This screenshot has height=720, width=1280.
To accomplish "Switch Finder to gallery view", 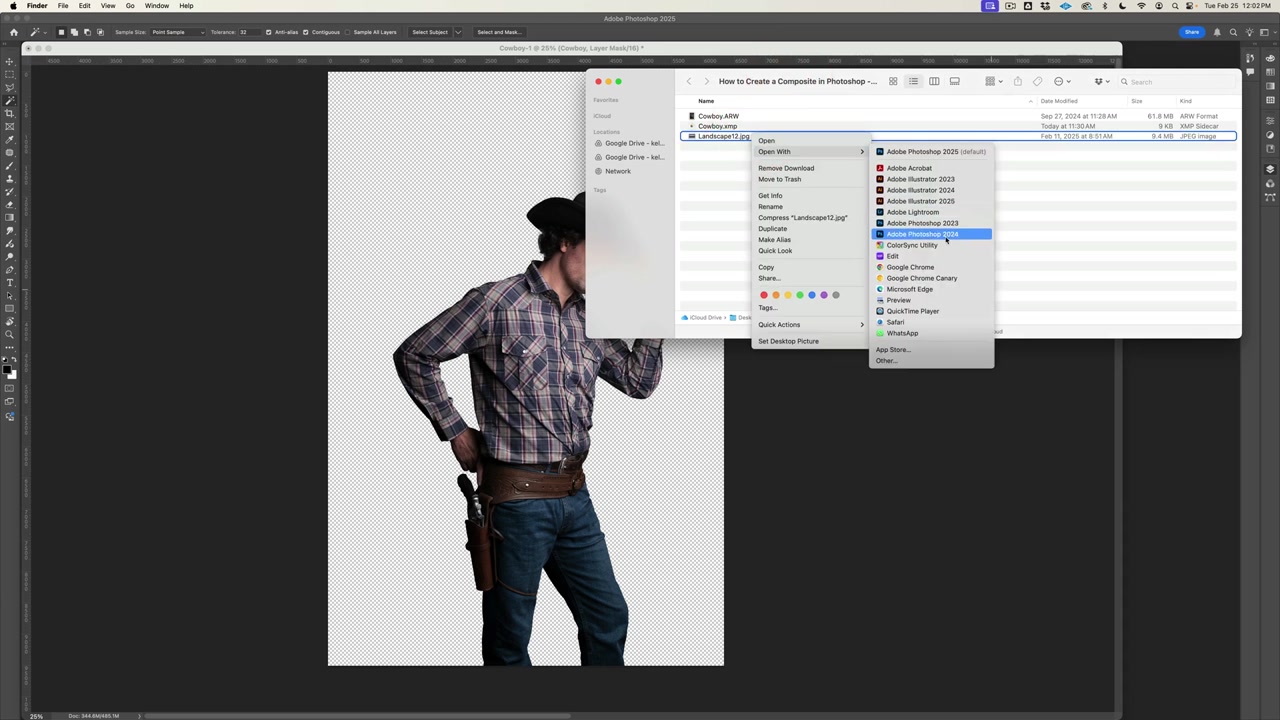I will click(955, 82).
